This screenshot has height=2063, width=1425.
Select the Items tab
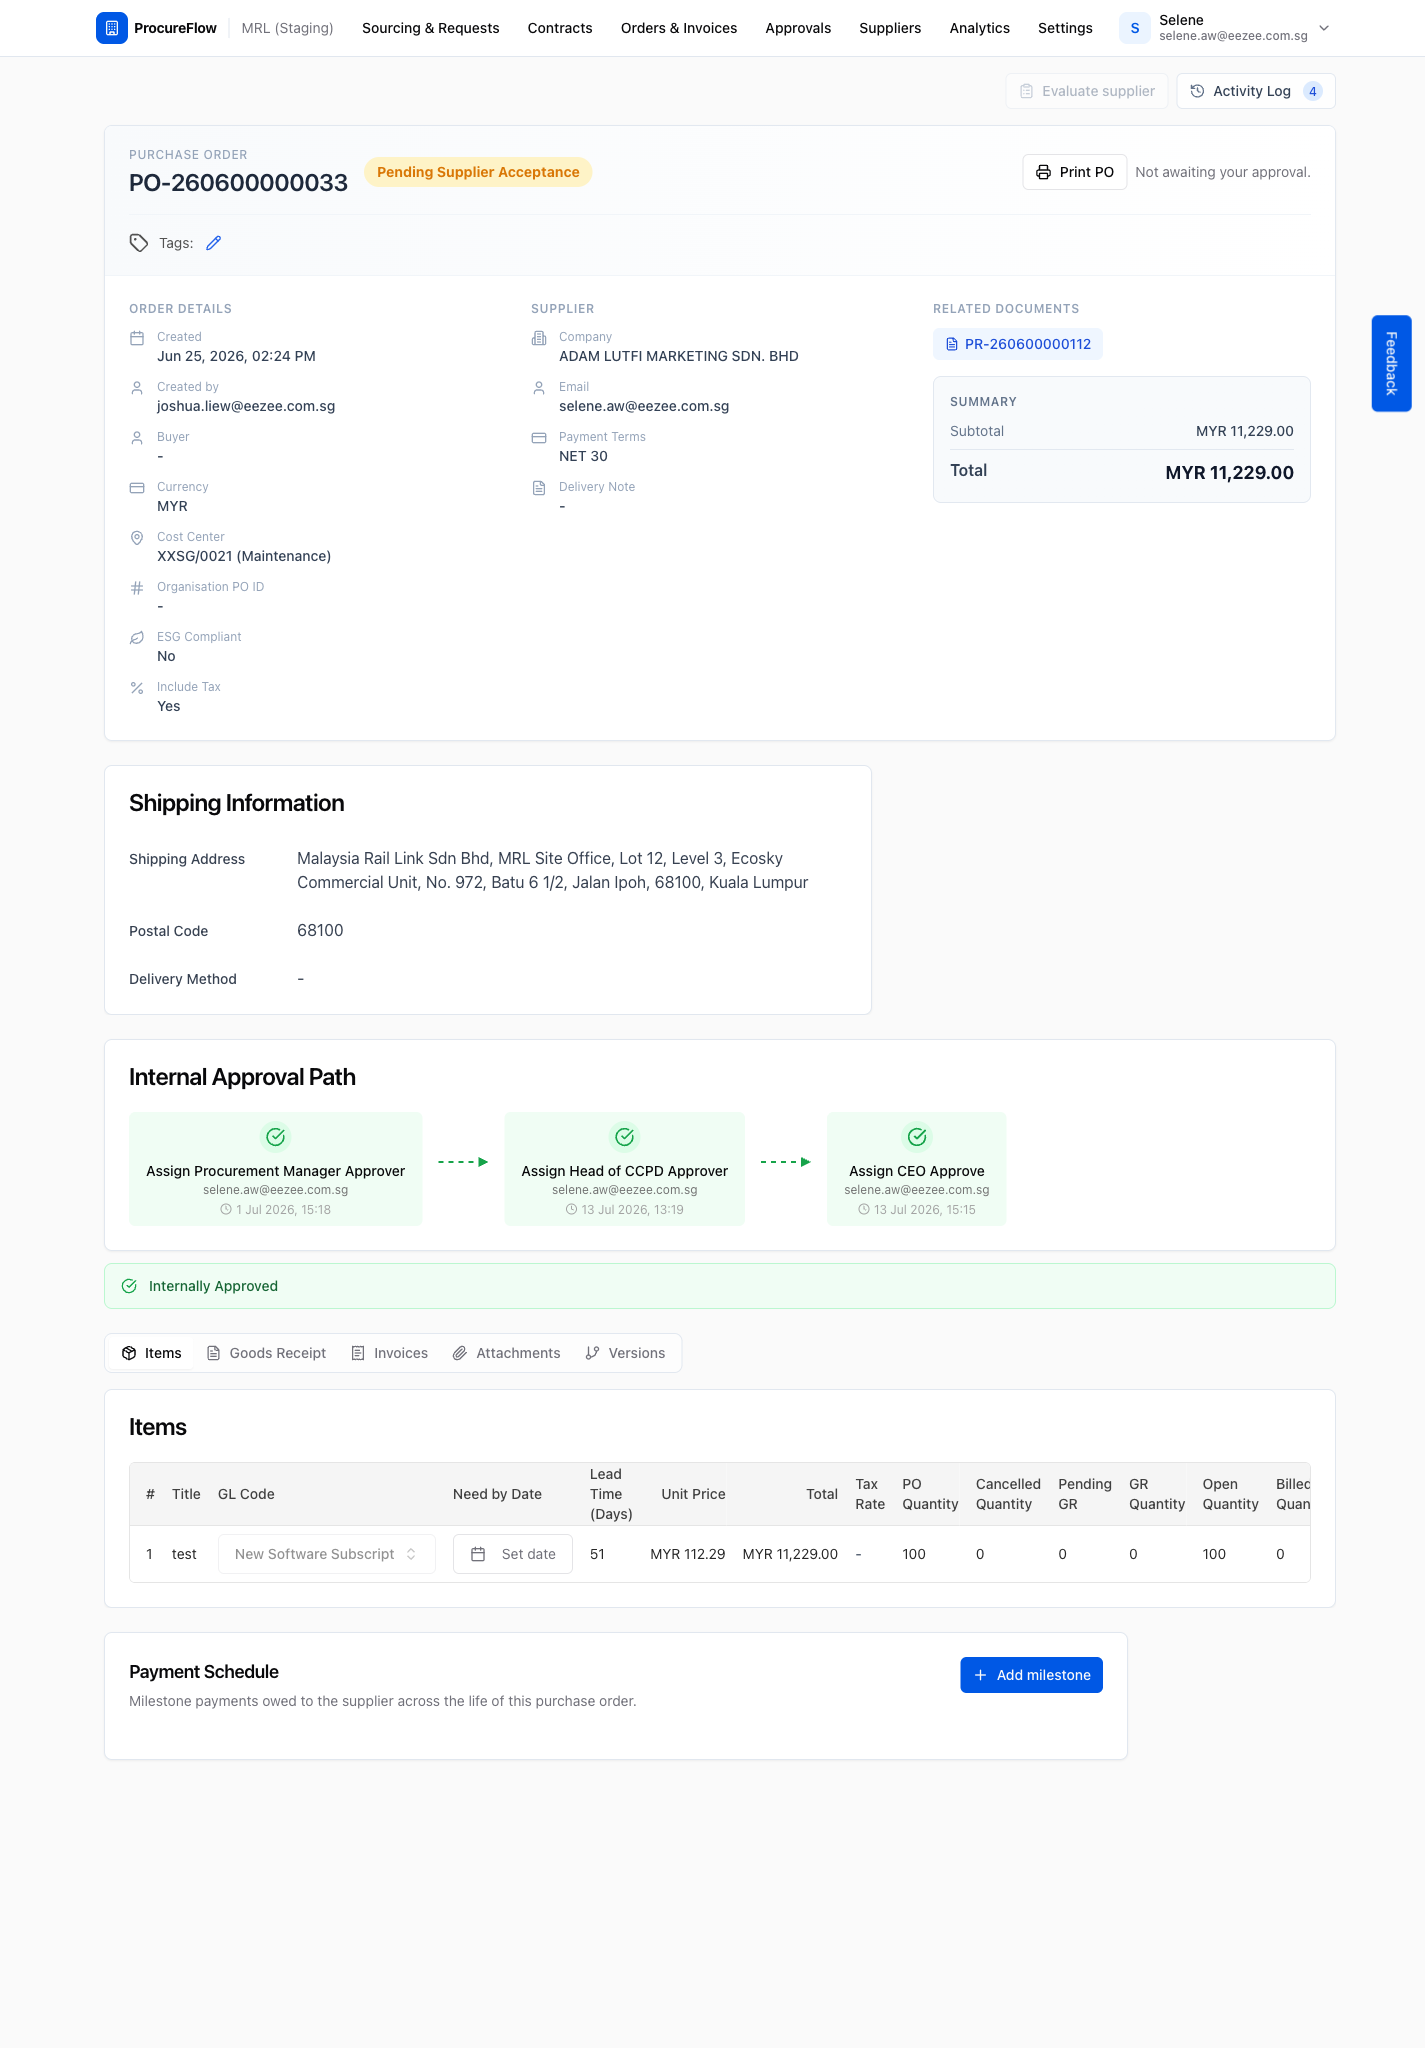tap(152, 1353)
